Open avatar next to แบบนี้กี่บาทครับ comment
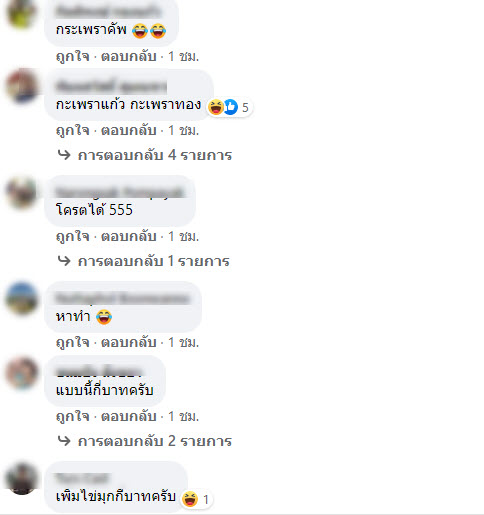Viewport: 484px width, 515px height. pyautogui.click(x=22, y=372)
